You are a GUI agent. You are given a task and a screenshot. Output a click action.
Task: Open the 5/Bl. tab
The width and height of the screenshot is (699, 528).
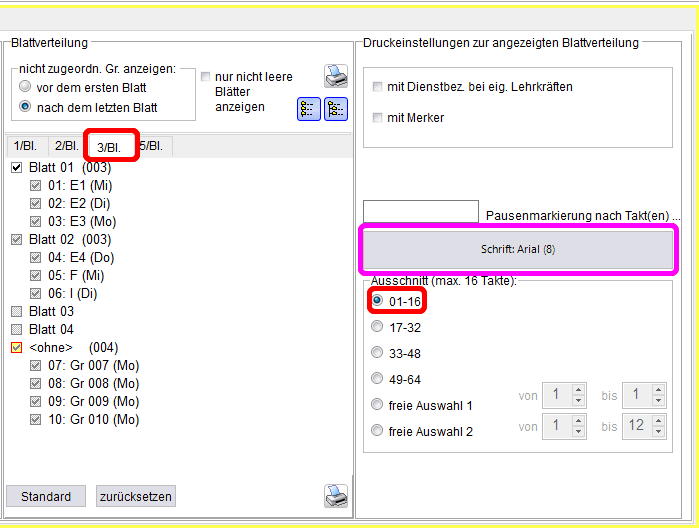(x=152, y=146)
